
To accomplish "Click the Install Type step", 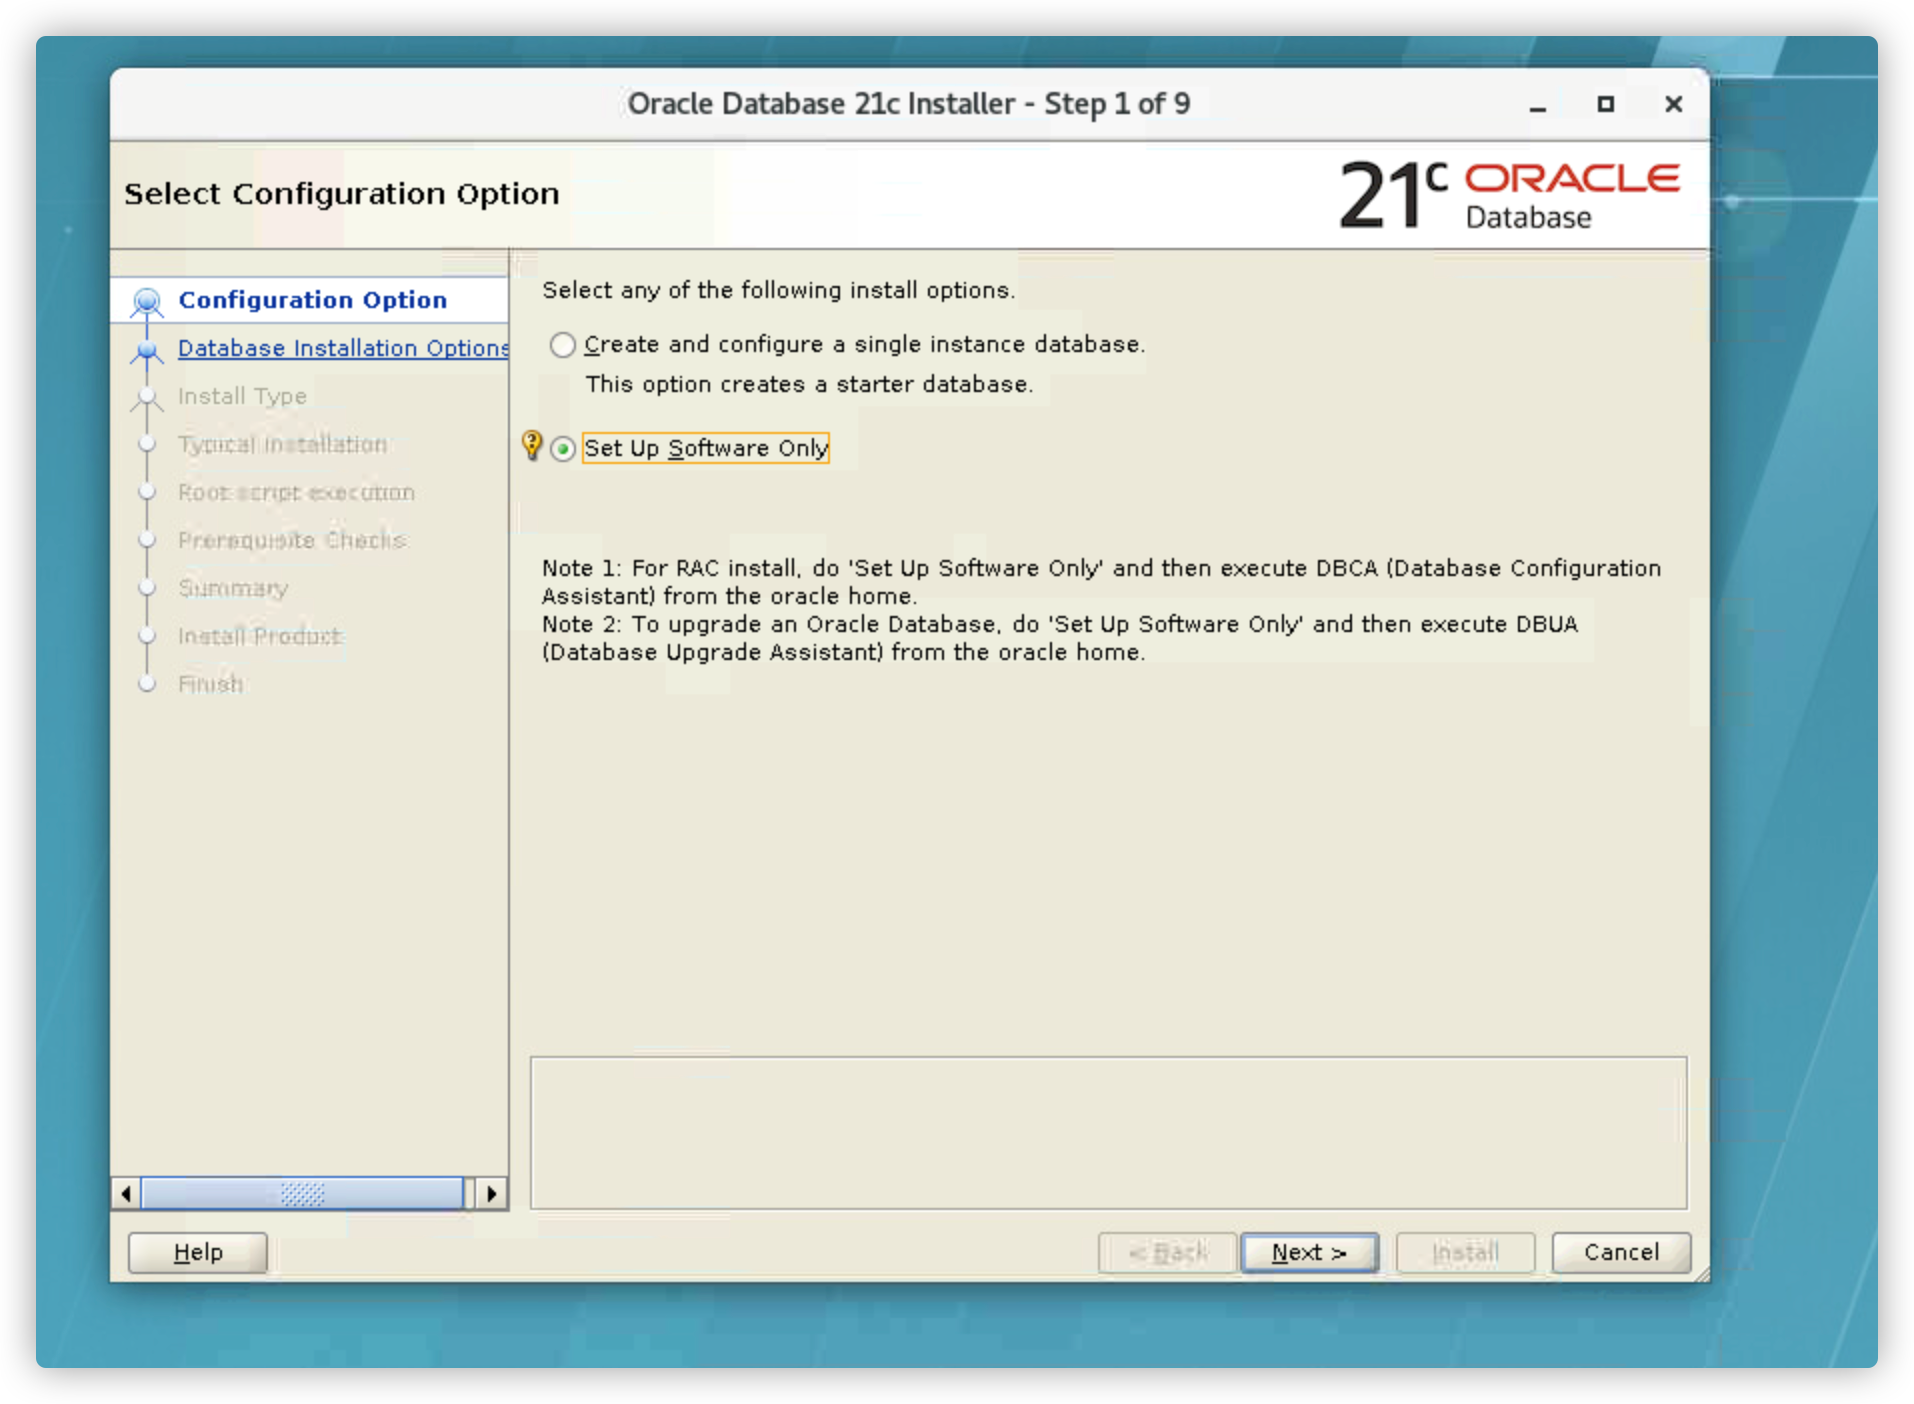I will pos(242,396).
